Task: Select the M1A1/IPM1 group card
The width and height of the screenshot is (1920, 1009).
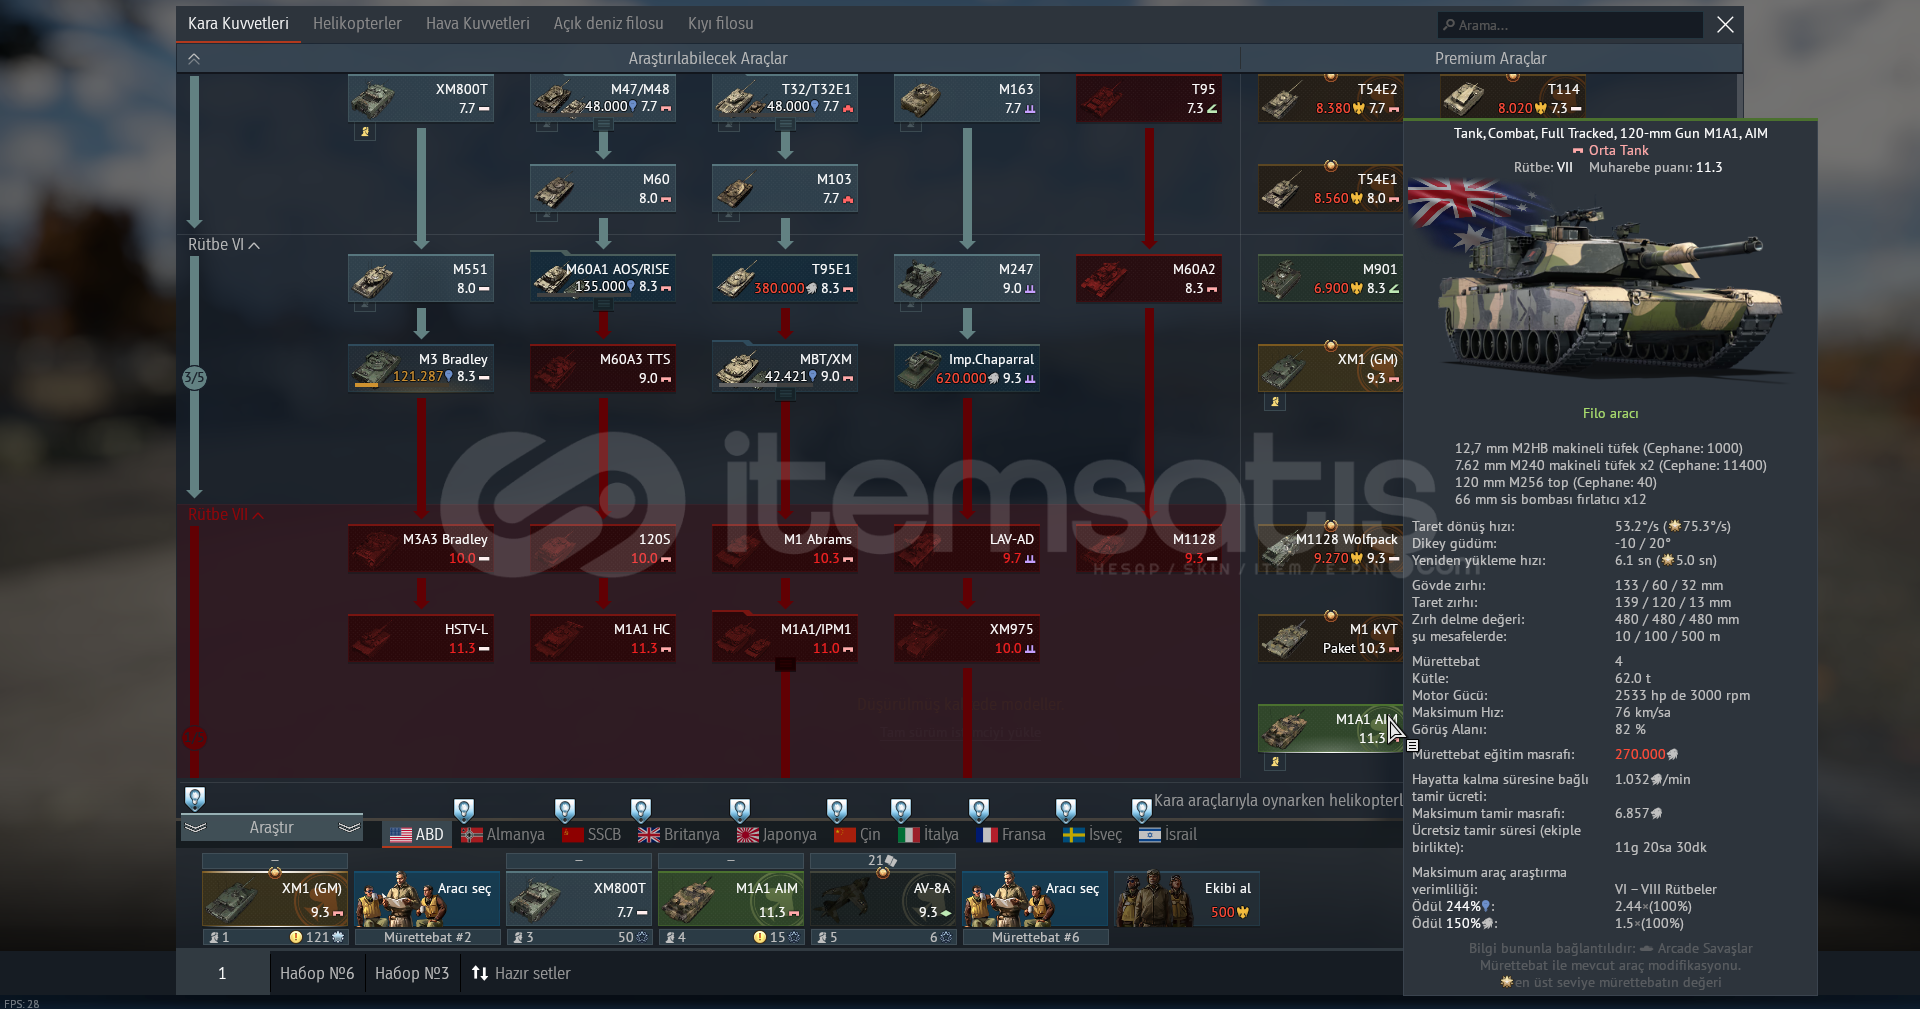Action: click(x=785, y=638)
